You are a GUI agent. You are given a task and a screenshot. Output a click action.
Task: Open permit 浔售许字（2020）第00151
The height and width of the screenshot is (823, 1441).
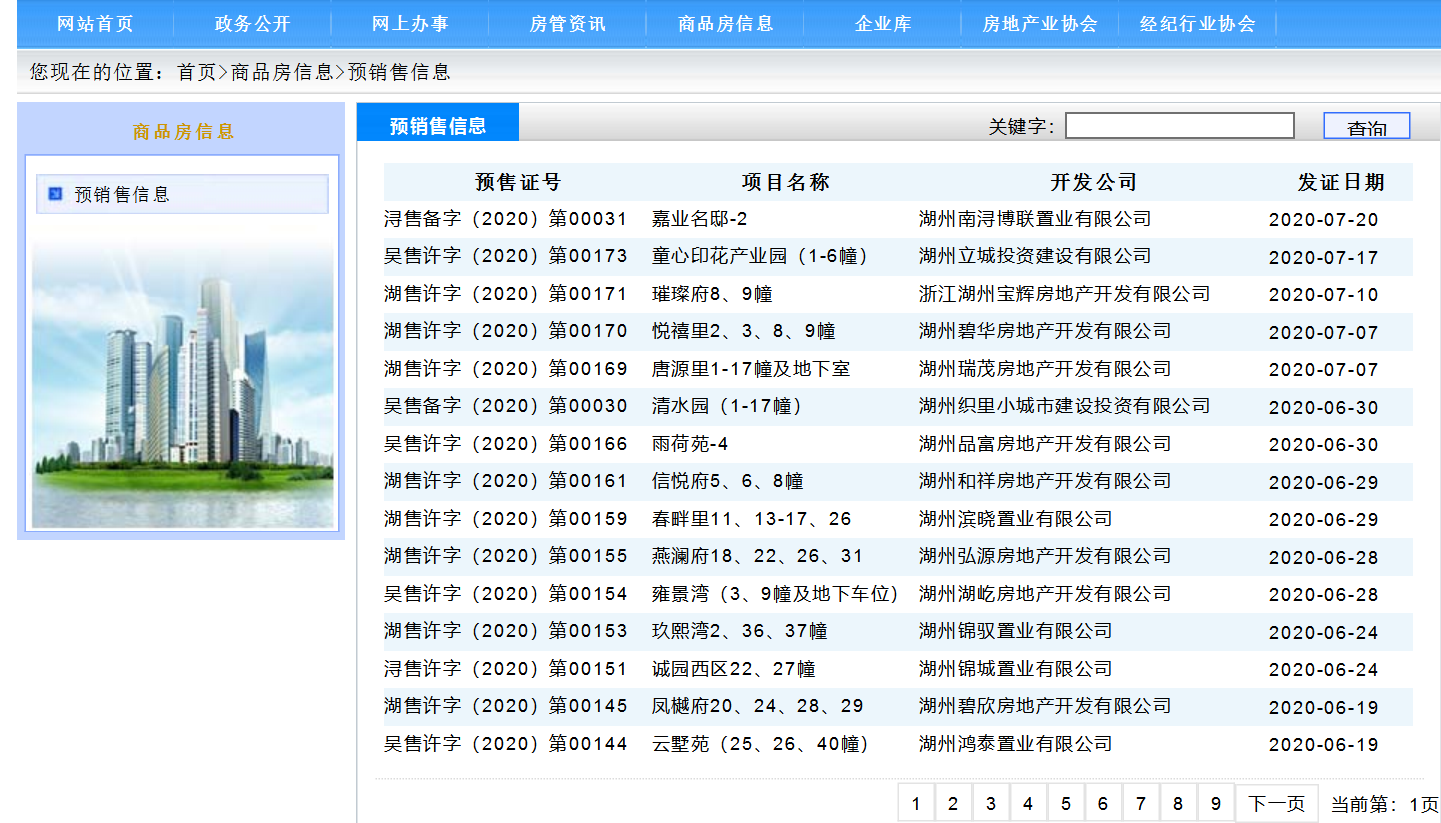pos(506,669)
